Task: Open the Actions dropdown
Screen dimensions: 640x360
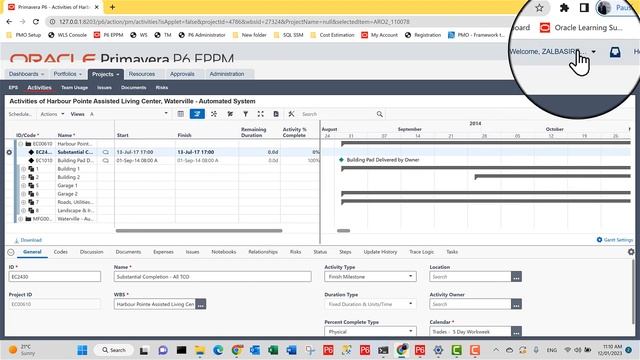Action: point(52,114)
